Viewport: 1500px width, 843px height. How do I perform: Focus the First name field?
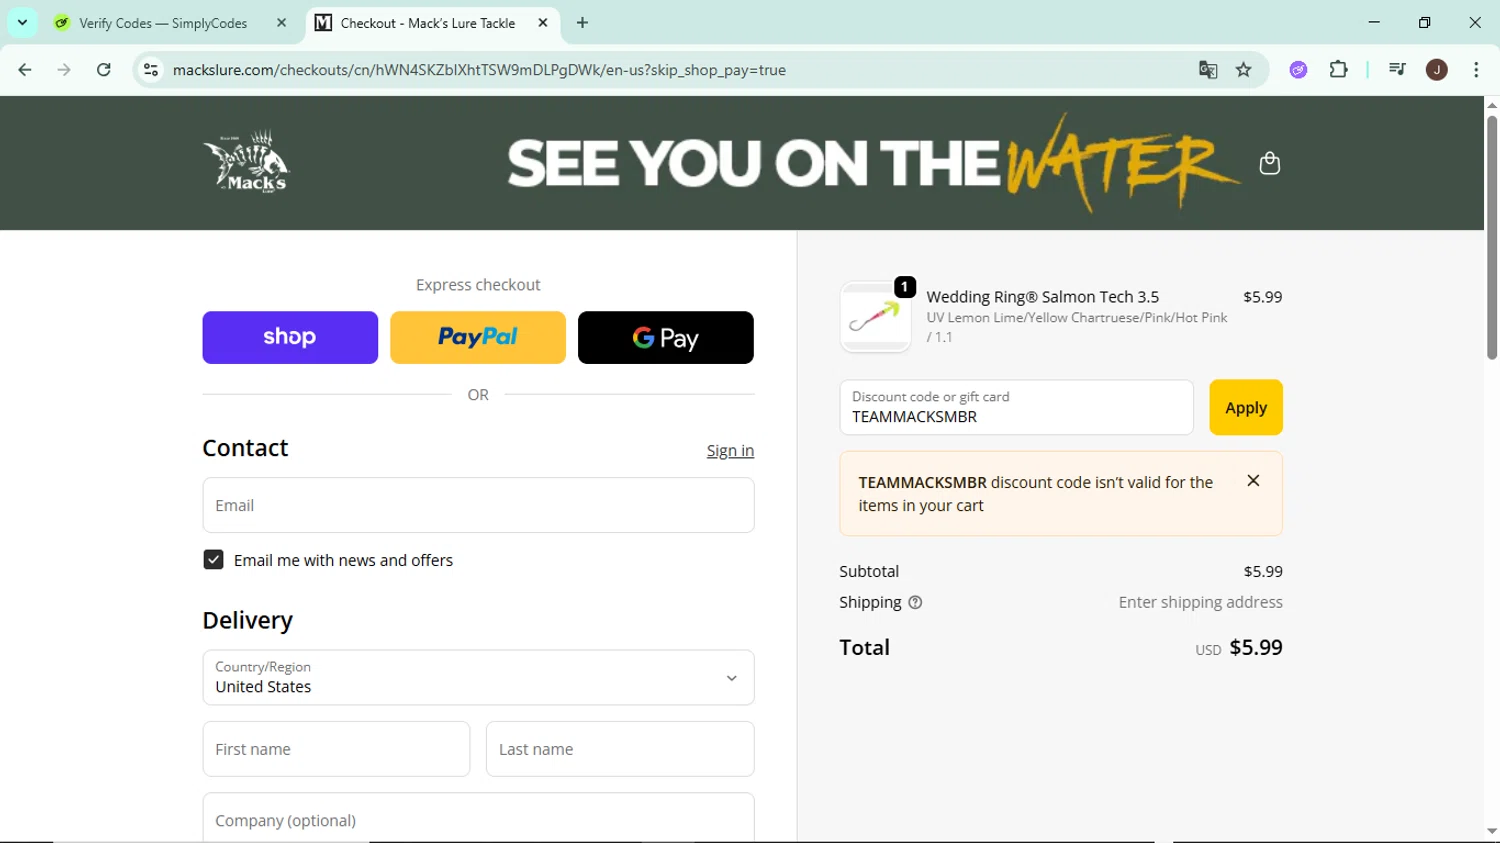[336, 749]
